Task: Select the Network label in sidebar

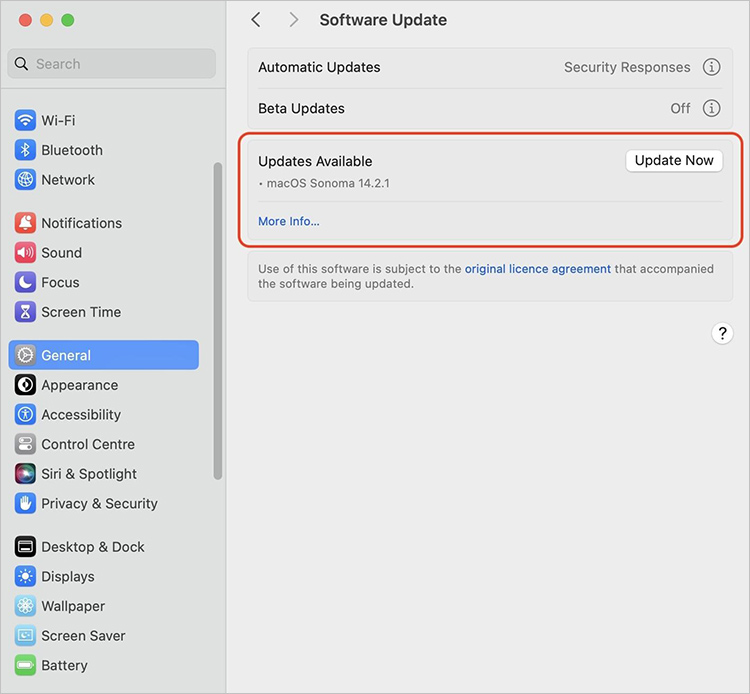Action: point(68,180)
